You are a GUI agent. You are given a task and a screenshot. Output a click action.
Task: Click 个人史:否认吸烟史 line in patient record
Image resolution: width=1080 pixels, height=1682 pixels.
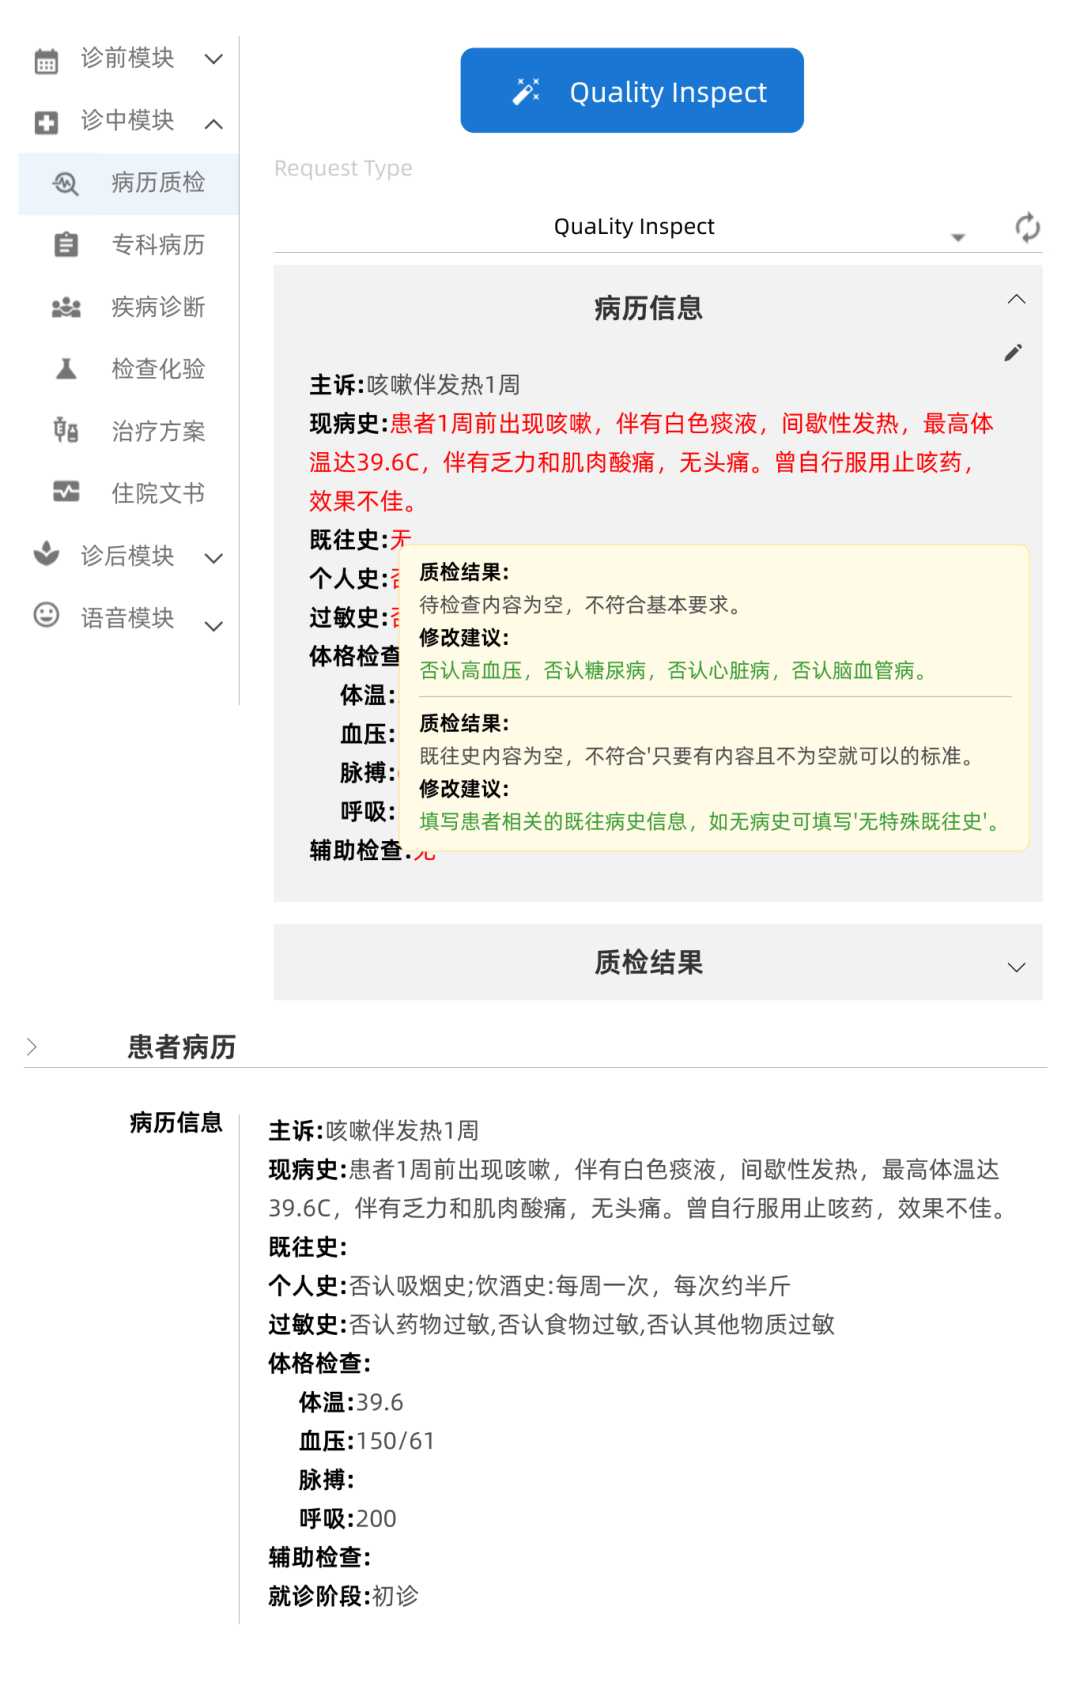529,1285
